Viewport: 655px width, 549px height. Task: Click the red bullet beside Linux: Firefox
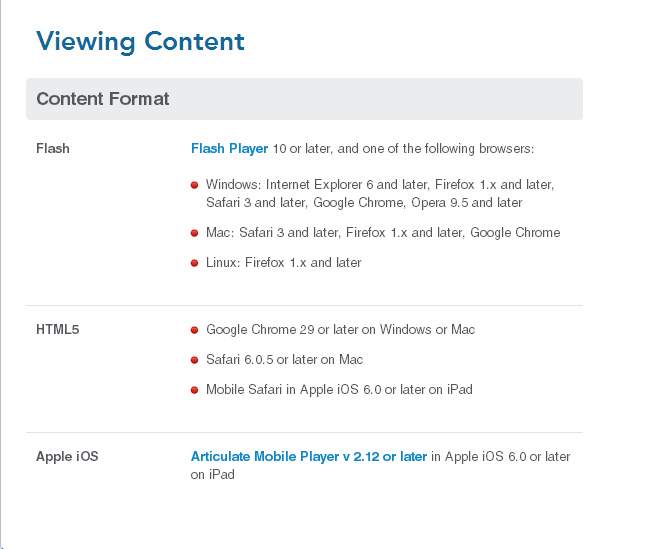[195, 263]
